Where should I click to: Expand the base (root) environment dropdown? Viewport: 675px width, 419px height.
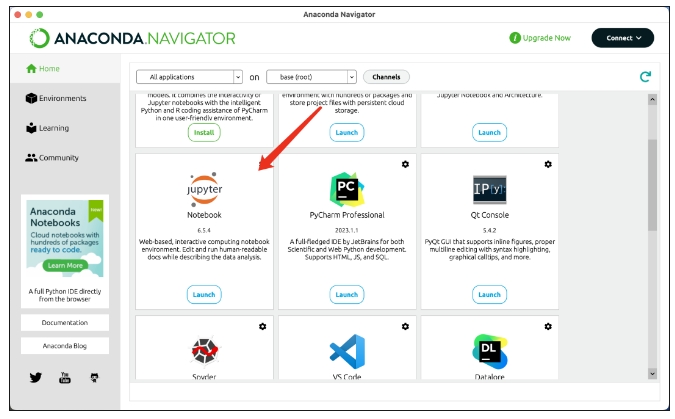311,77
